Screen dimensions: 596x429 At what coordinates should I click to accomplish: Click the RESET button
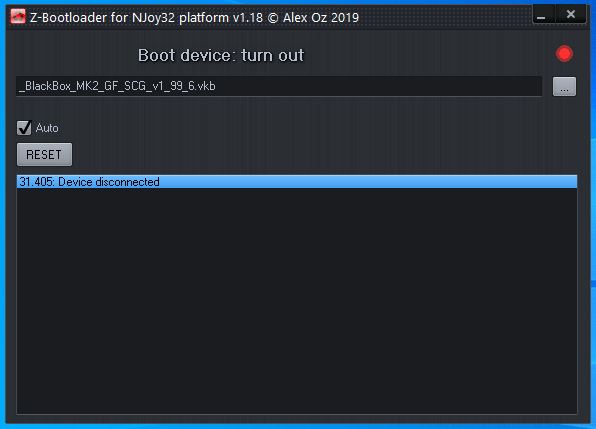coord(44,154)
